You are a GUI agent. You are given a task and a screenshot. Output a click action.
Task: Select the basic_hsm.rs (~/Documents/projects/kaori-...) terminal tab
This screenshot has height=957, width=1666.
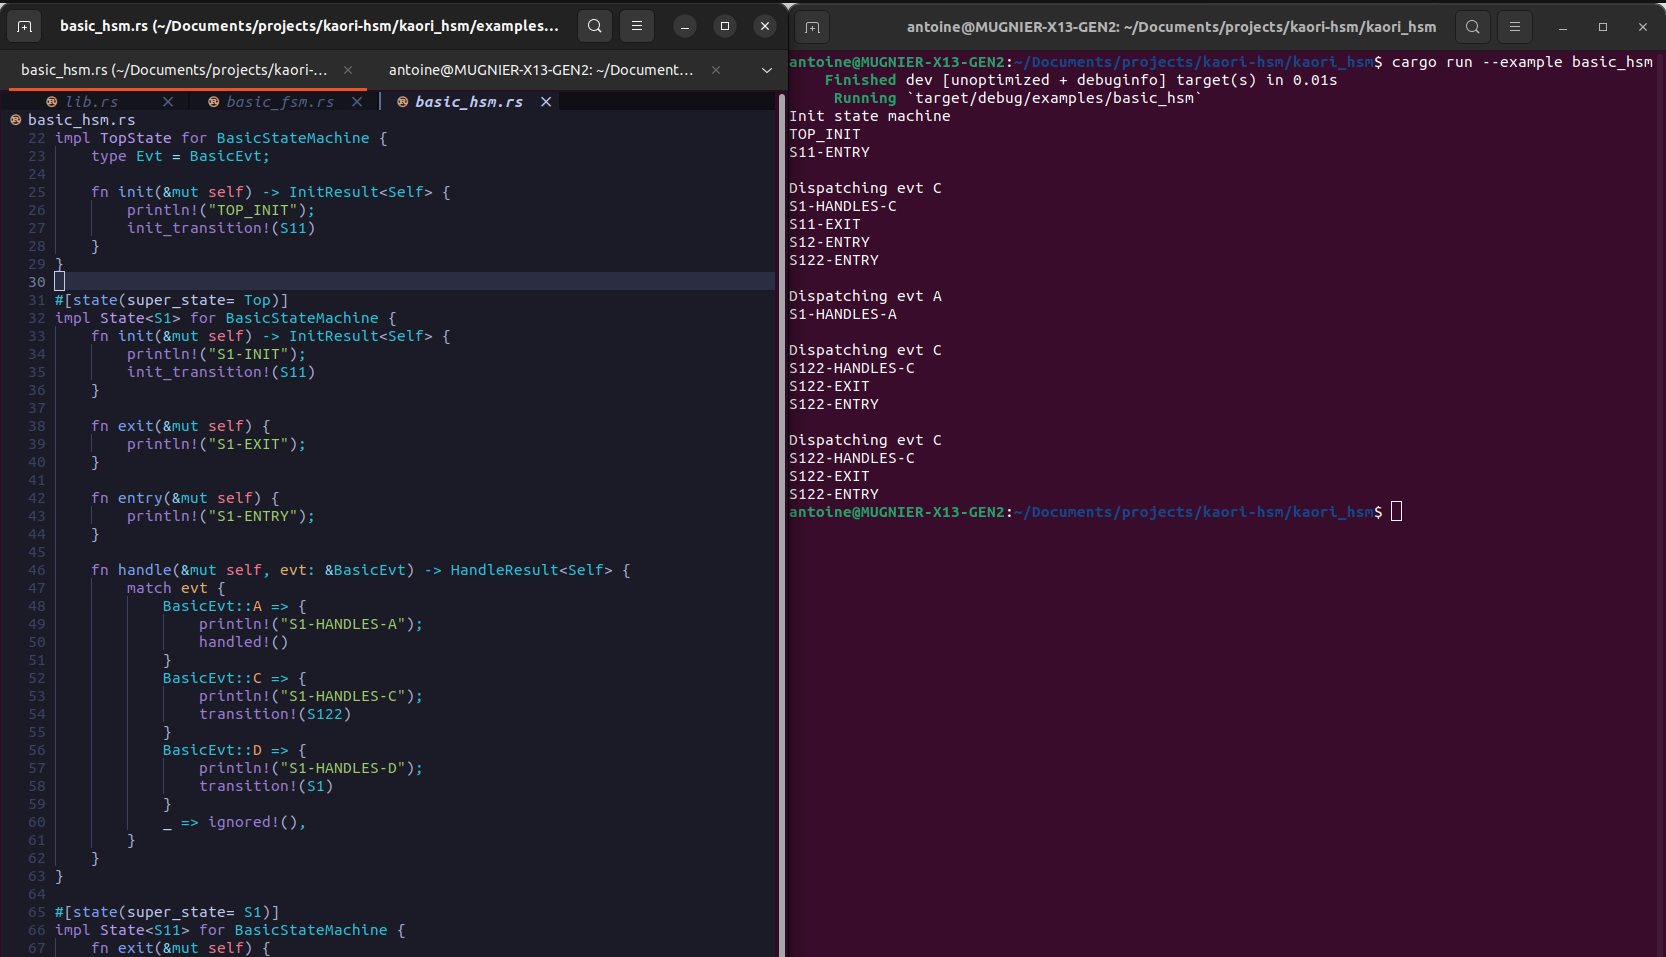(x=174, y=70)
